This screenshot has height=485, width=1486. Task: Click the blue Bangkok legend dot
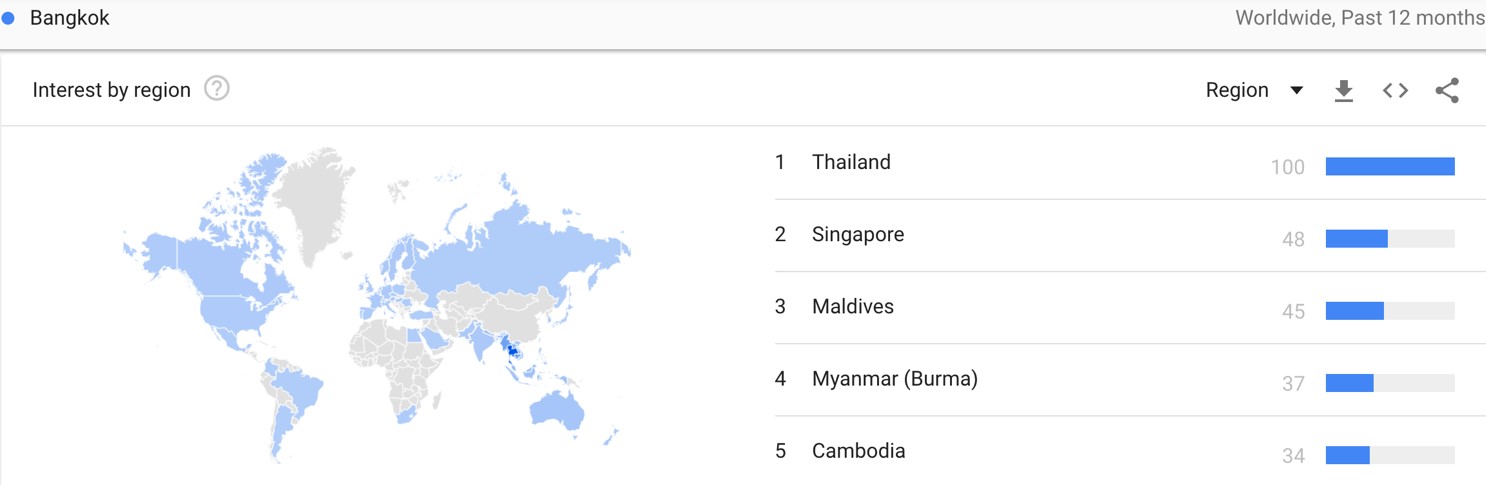8,19
